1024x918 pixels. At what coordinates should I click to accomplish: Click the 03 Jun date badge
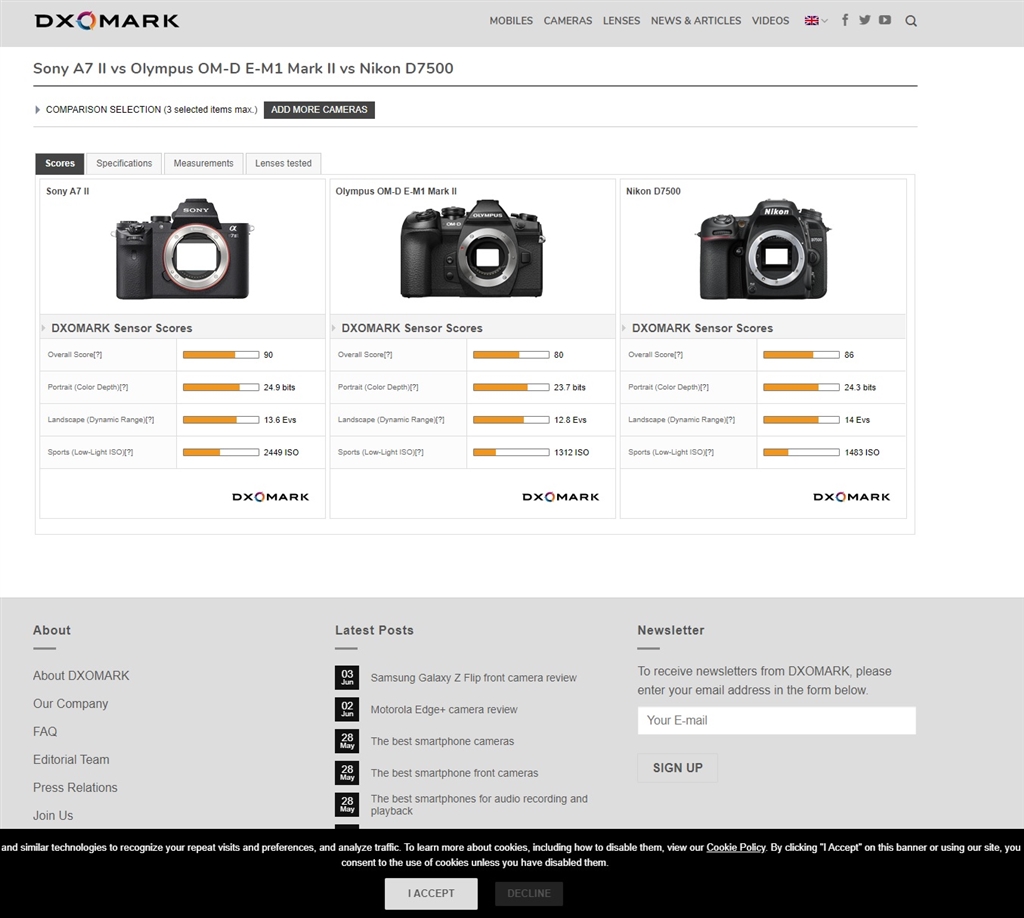[x=347, y=678]
